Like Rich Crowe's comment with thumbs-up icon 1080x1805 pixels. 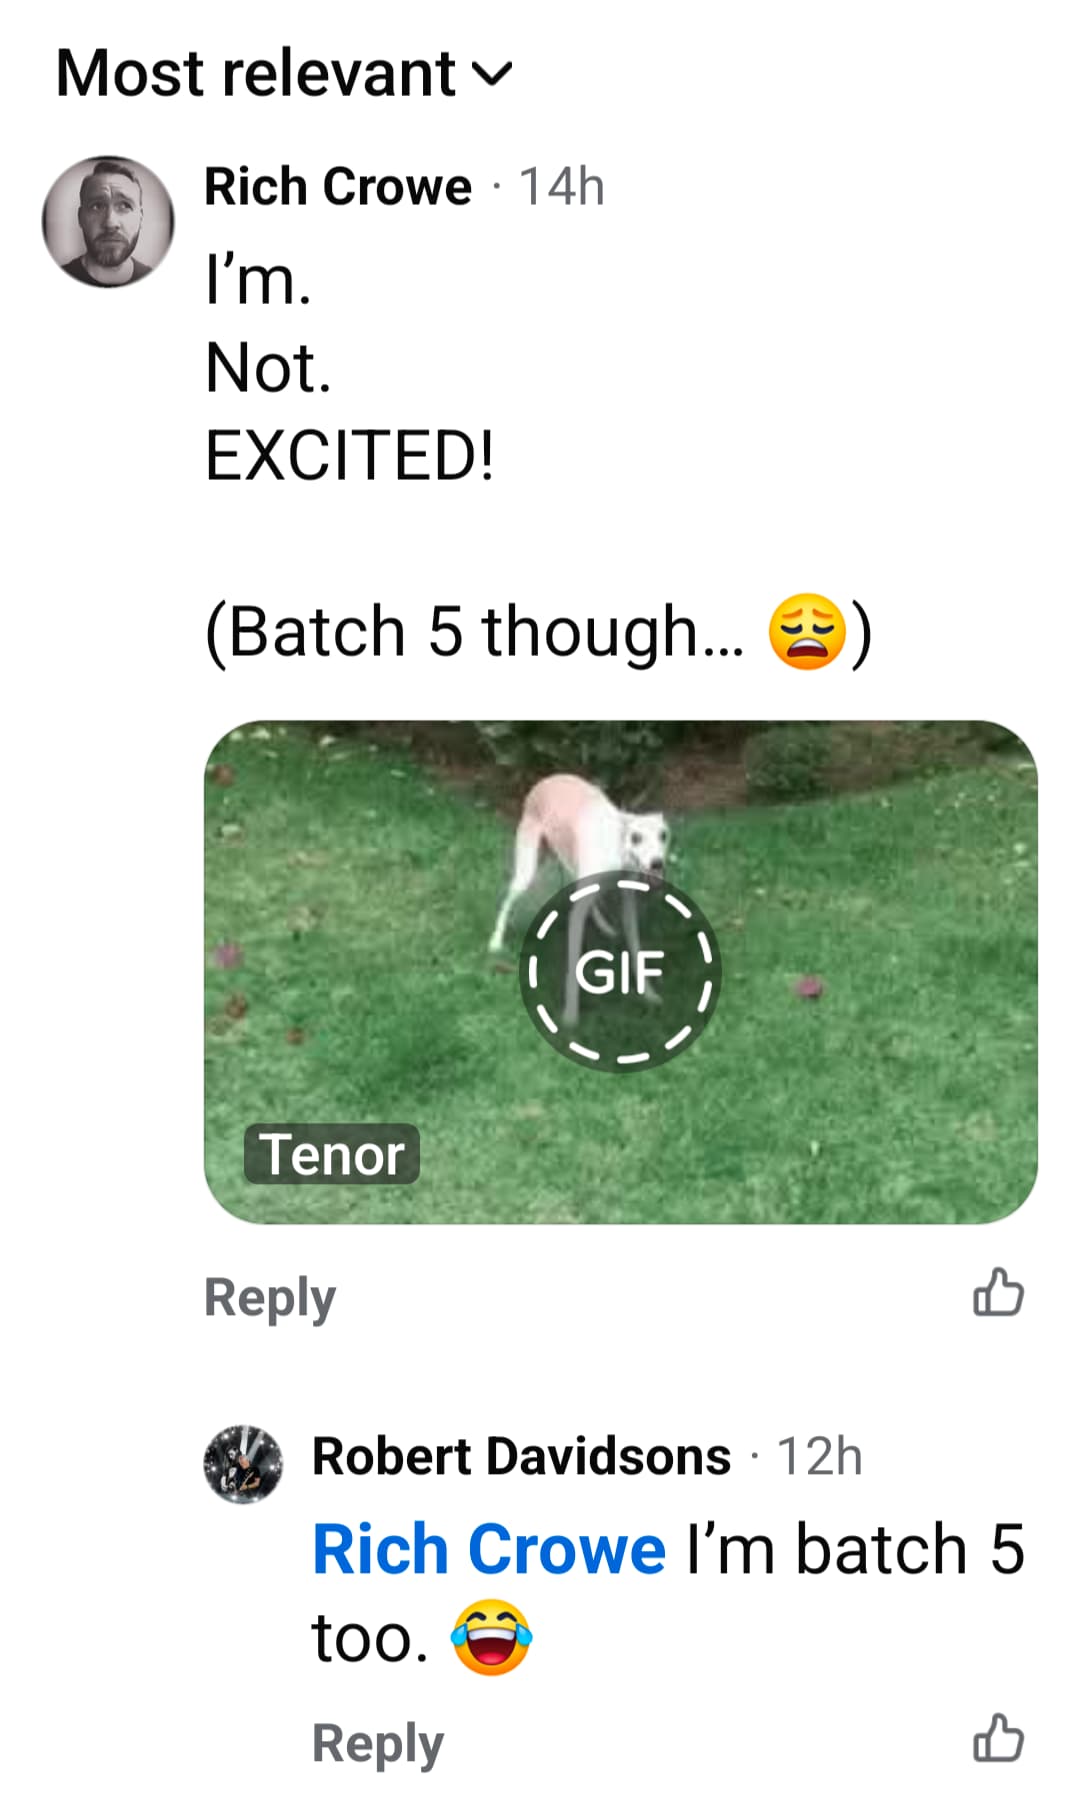[998, 1293]
